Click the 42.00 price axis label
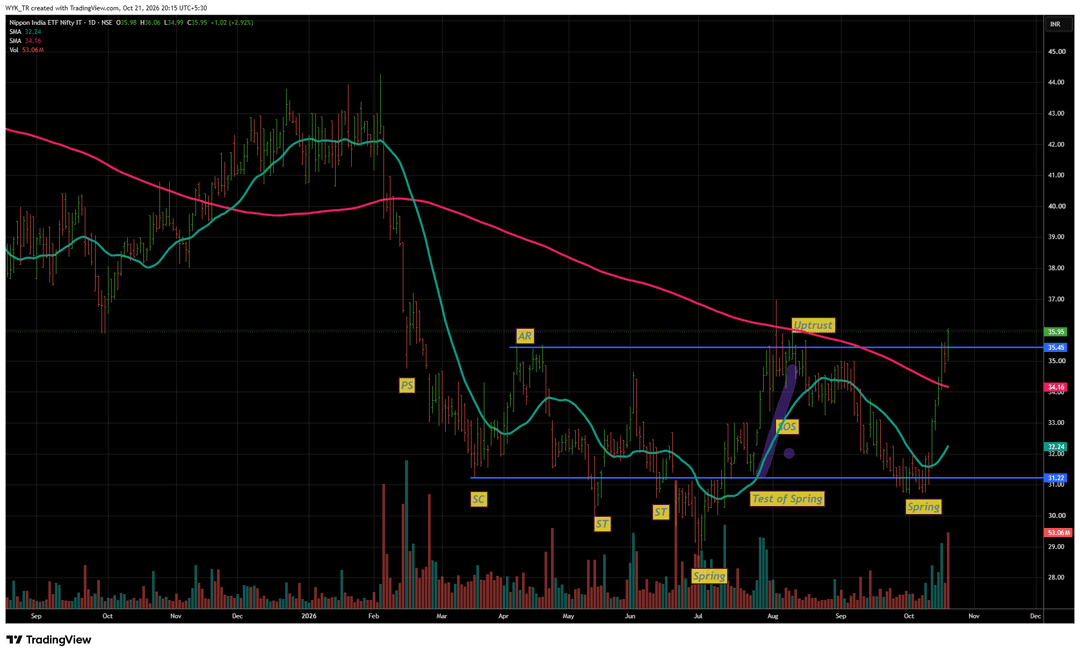The width and height of the screenshot is (1080, 656). point(1056,145)
